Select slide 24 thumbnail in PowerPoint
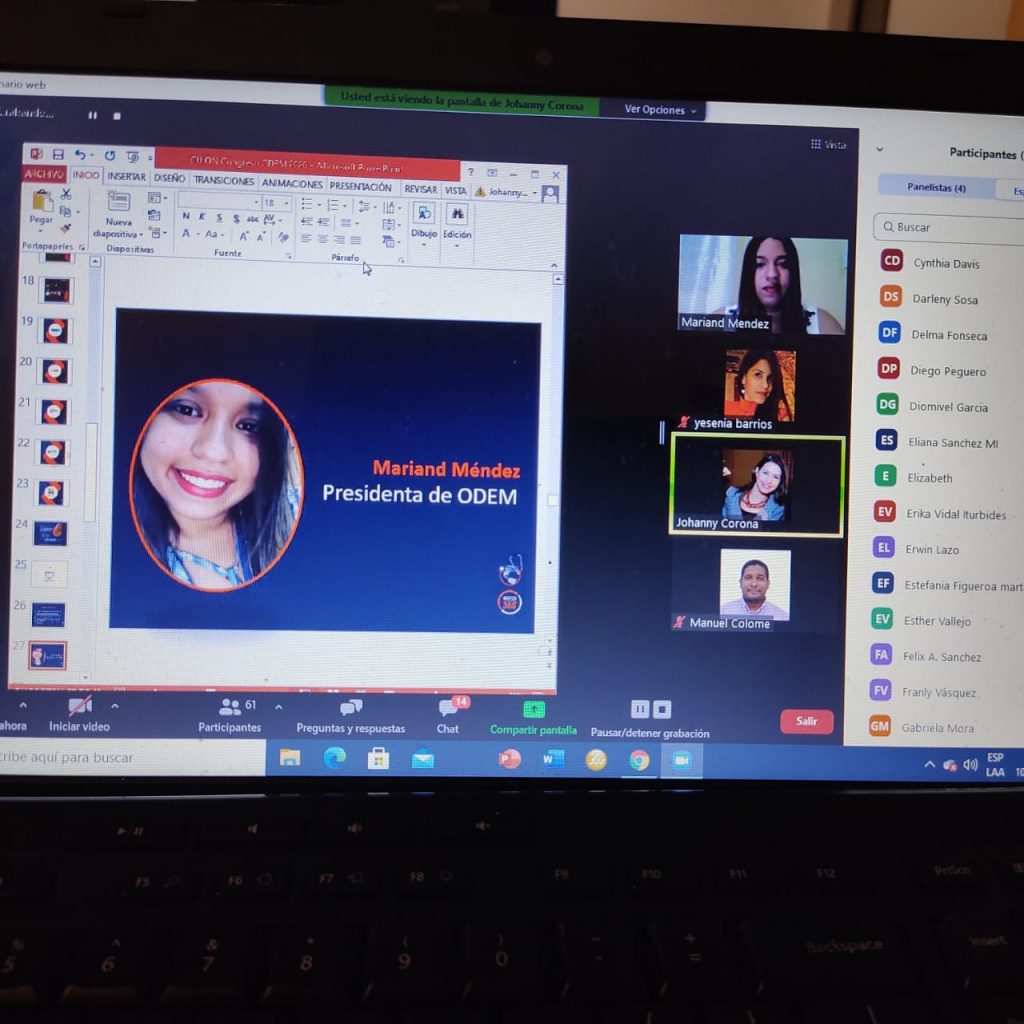1024x1024 pixels. point(50,533)
